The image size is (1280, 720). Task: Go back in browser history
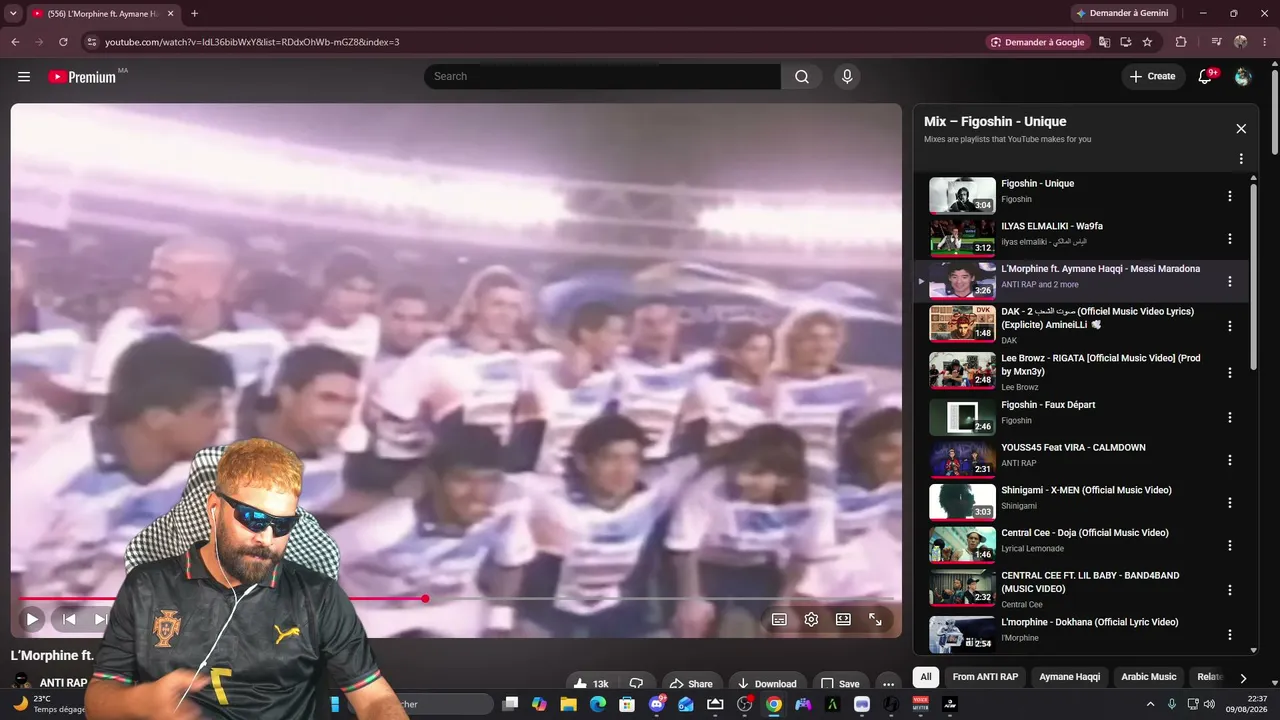(x=15, y=42)
